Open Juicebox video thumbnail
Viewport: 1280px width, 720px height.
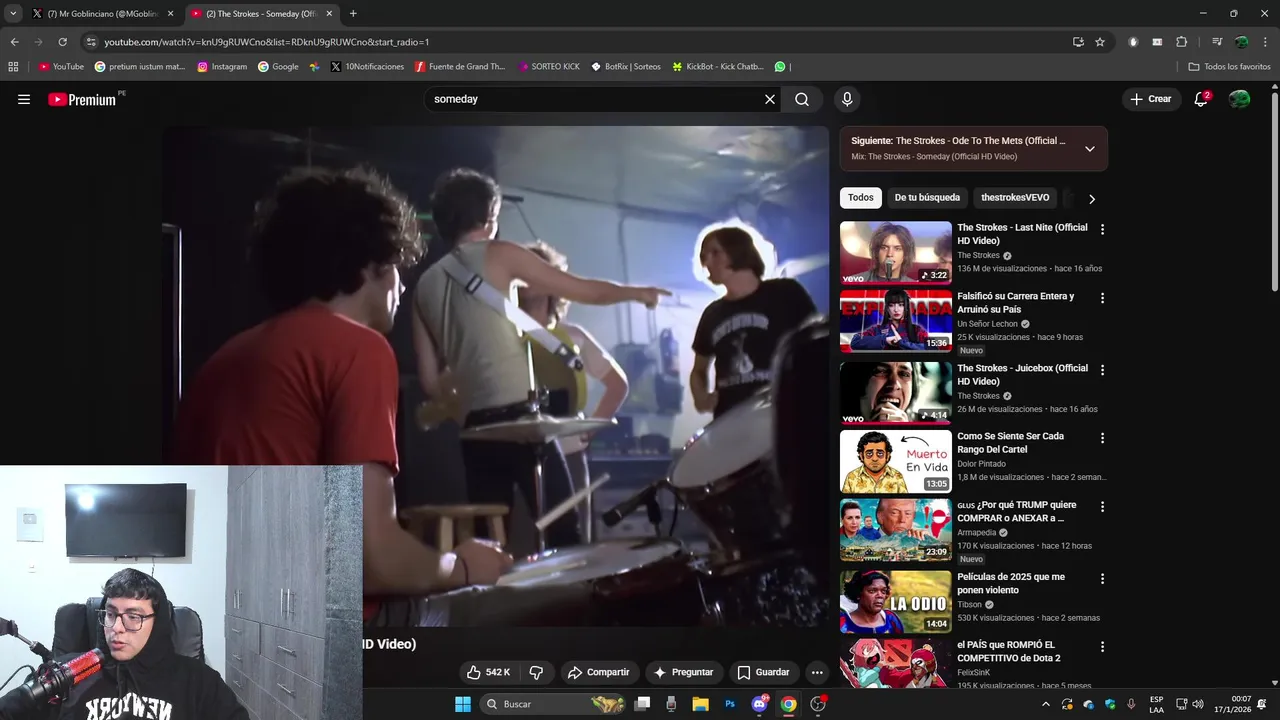pyautogui.click(x=896, y=393)
